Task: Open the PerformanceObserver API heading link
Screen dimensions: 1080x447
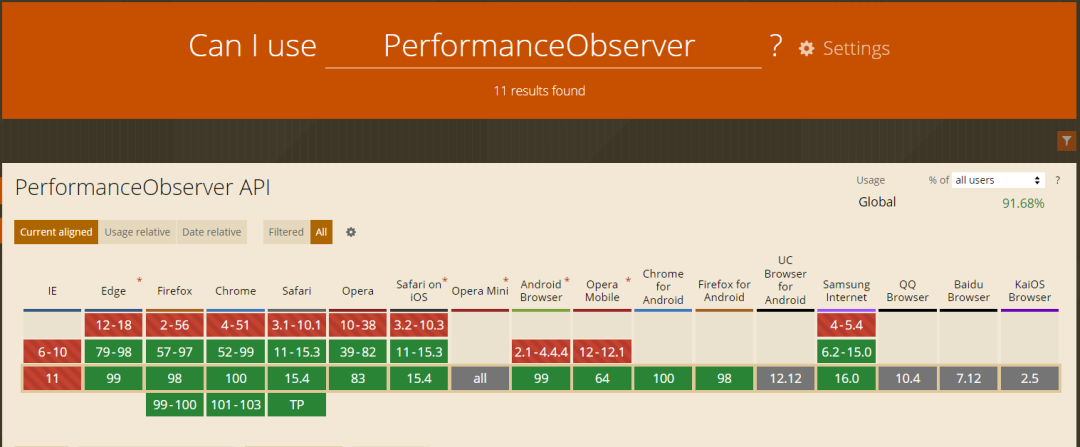Action: [x=143, y=188]
